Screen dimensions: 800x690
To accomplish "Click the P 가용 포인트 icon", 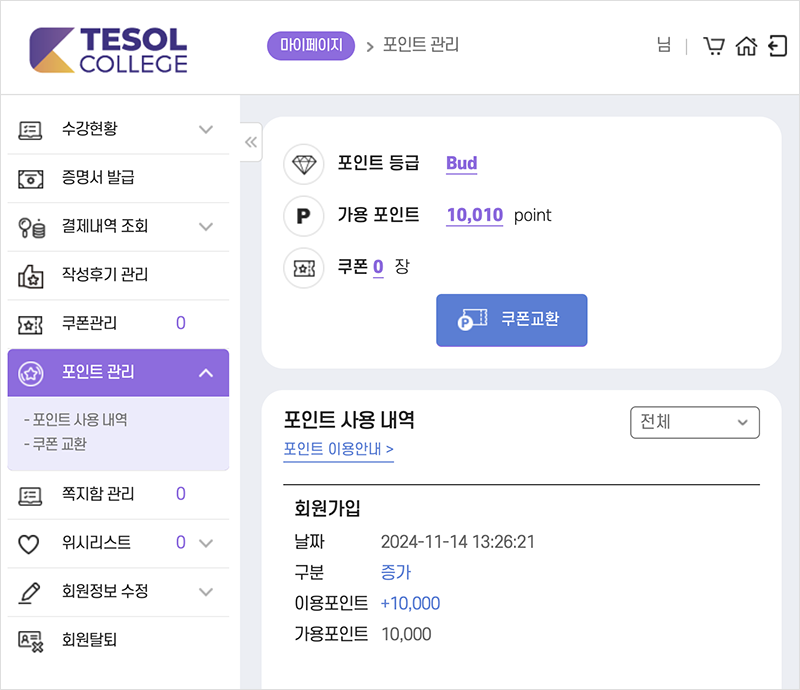I will 304,216.
